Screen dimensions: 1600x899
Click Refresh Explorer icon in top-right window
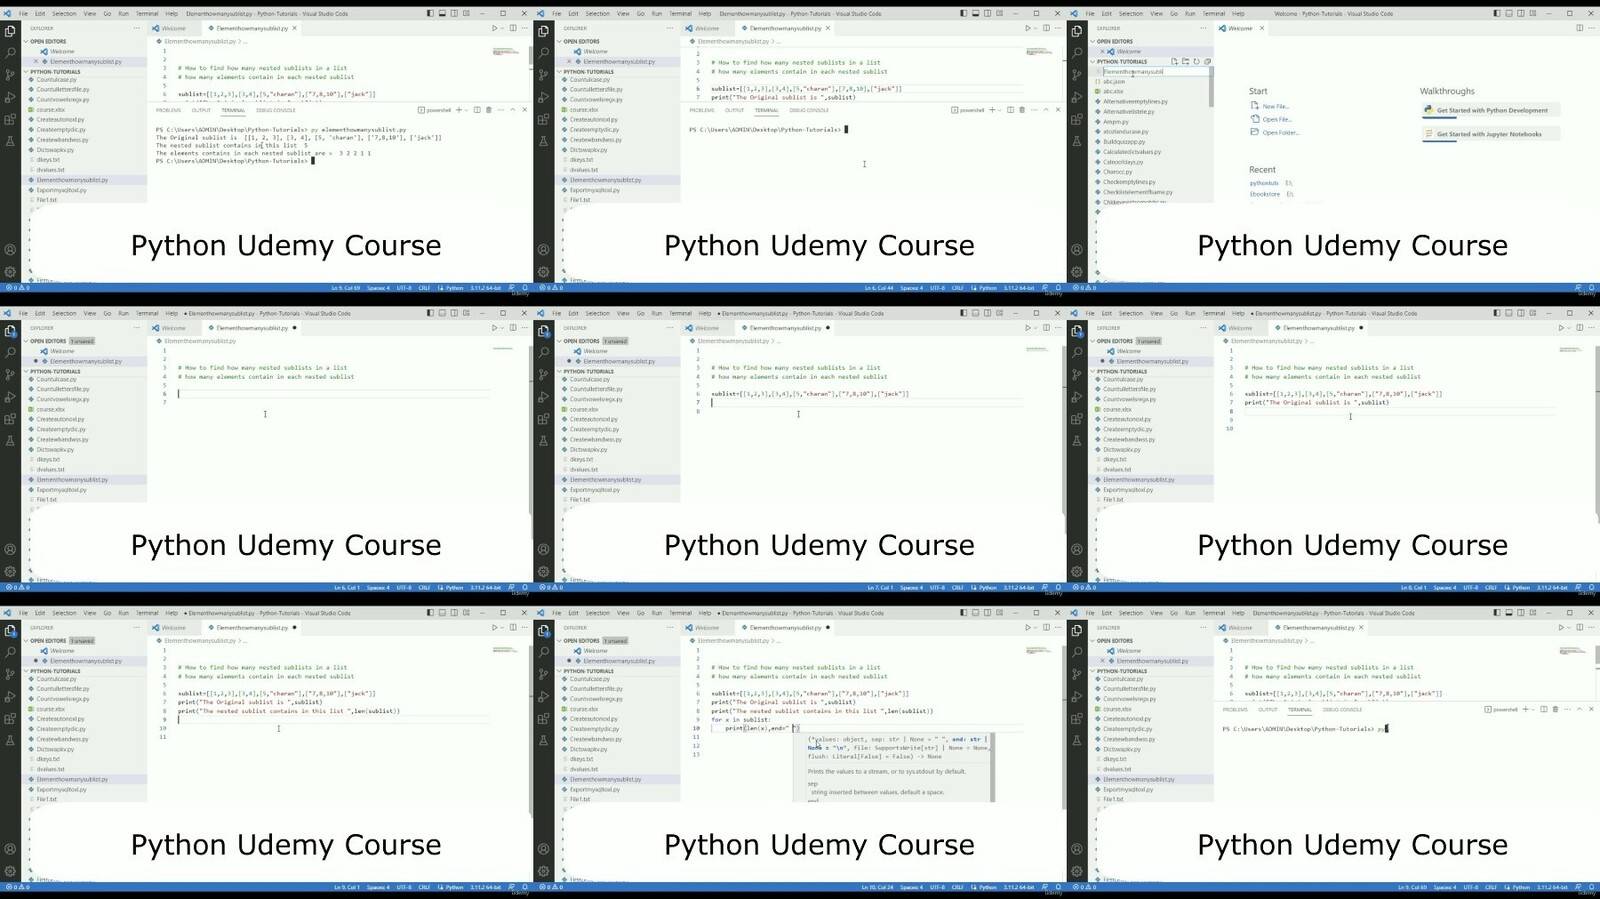pos(1196,62)
